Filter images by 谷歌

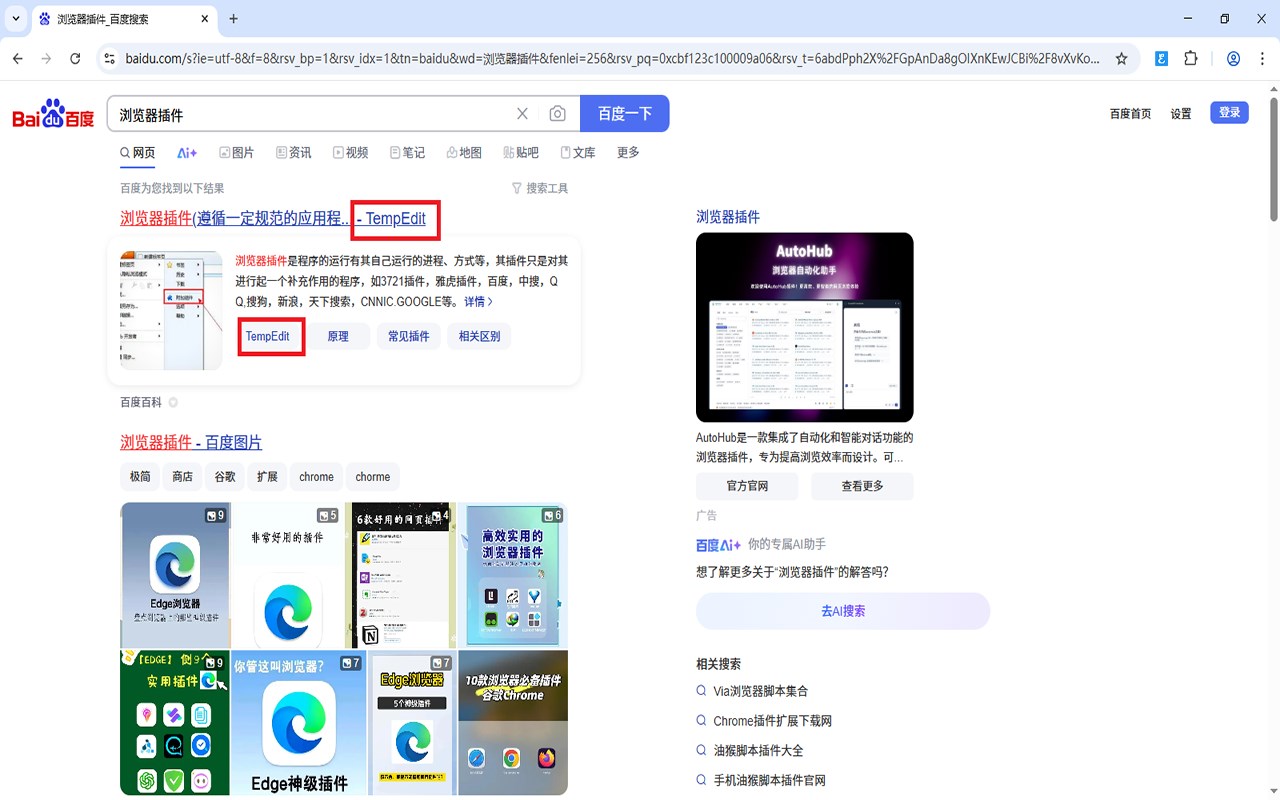[225, 477]
